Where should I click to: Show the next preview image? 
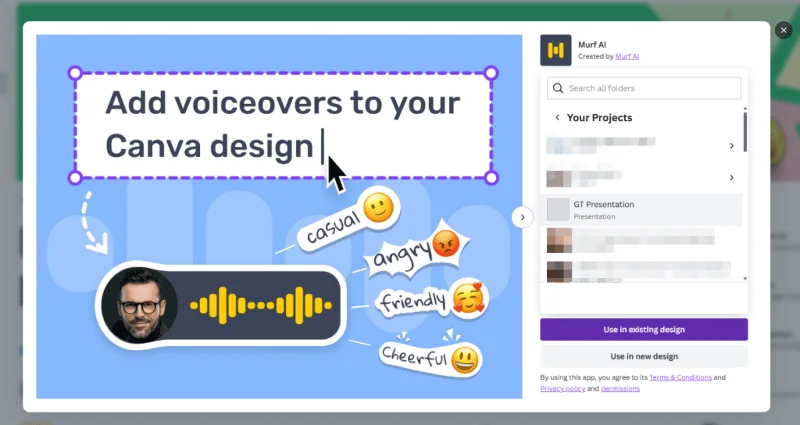(522, 217)
